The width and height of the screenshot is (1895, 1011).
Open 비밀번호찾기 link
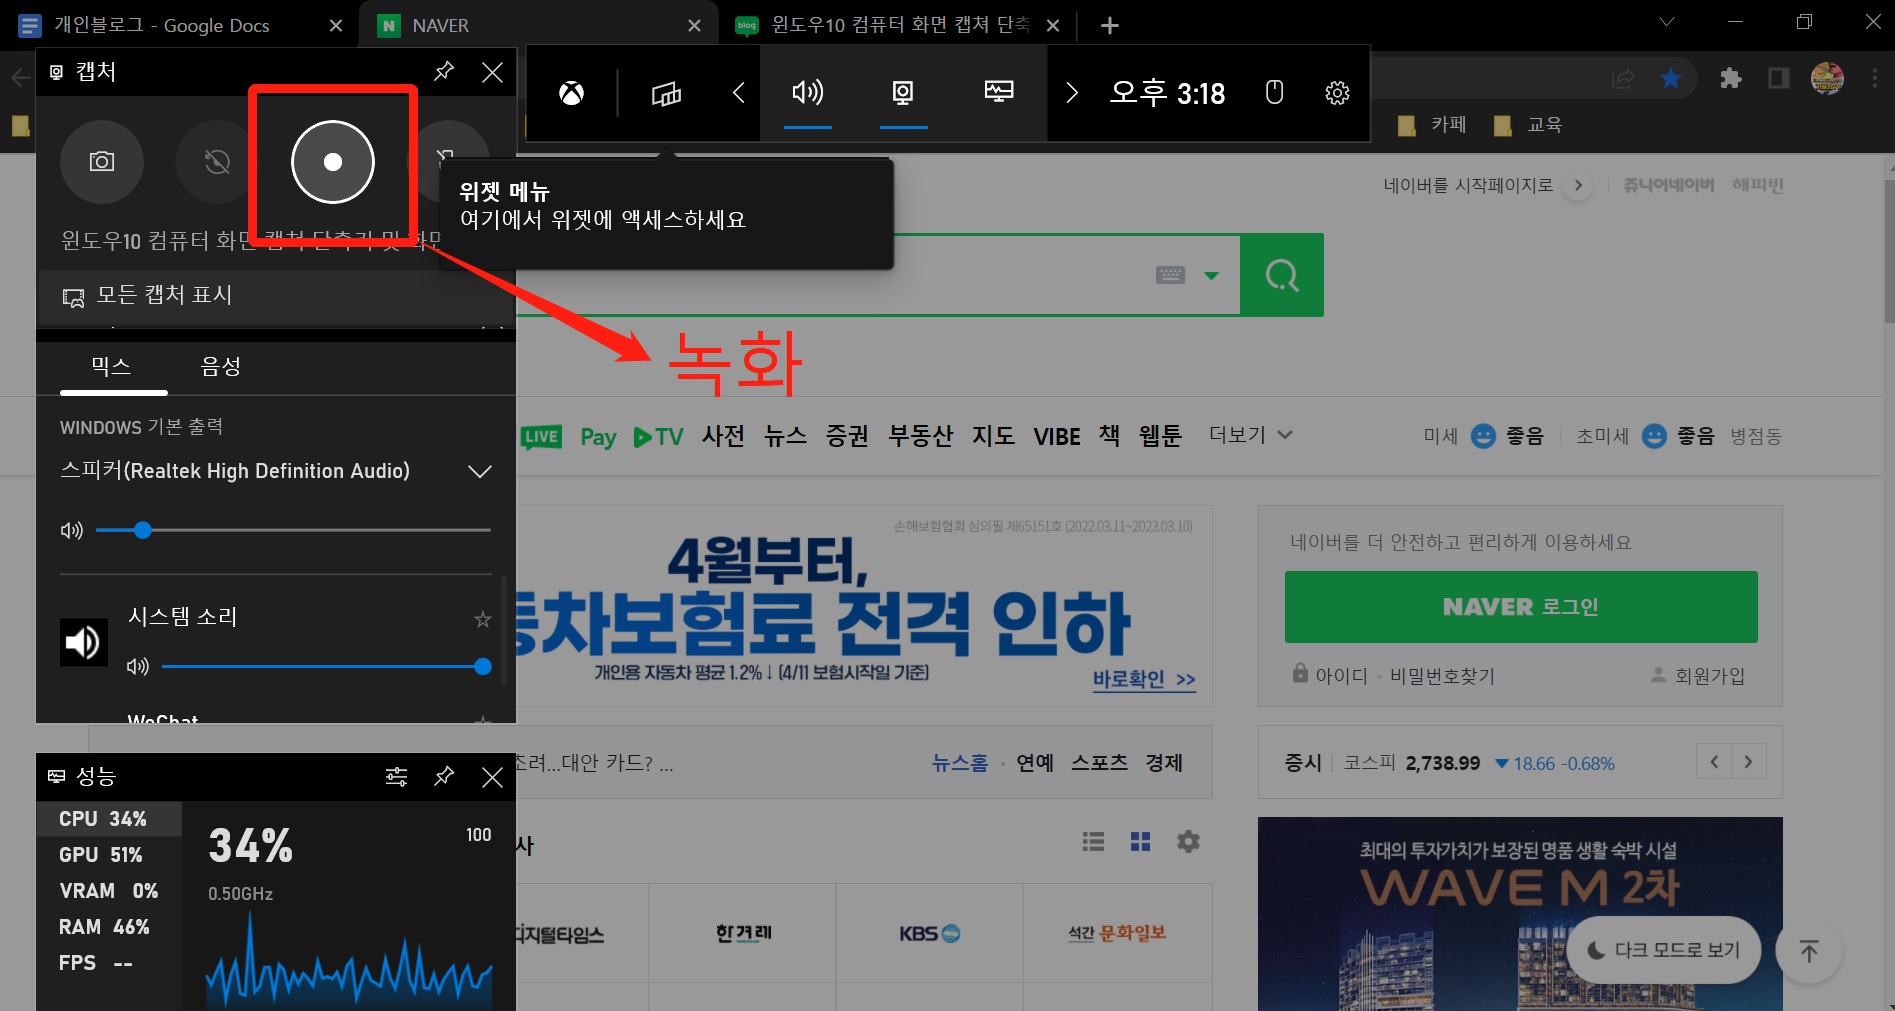click(1442, 676)
